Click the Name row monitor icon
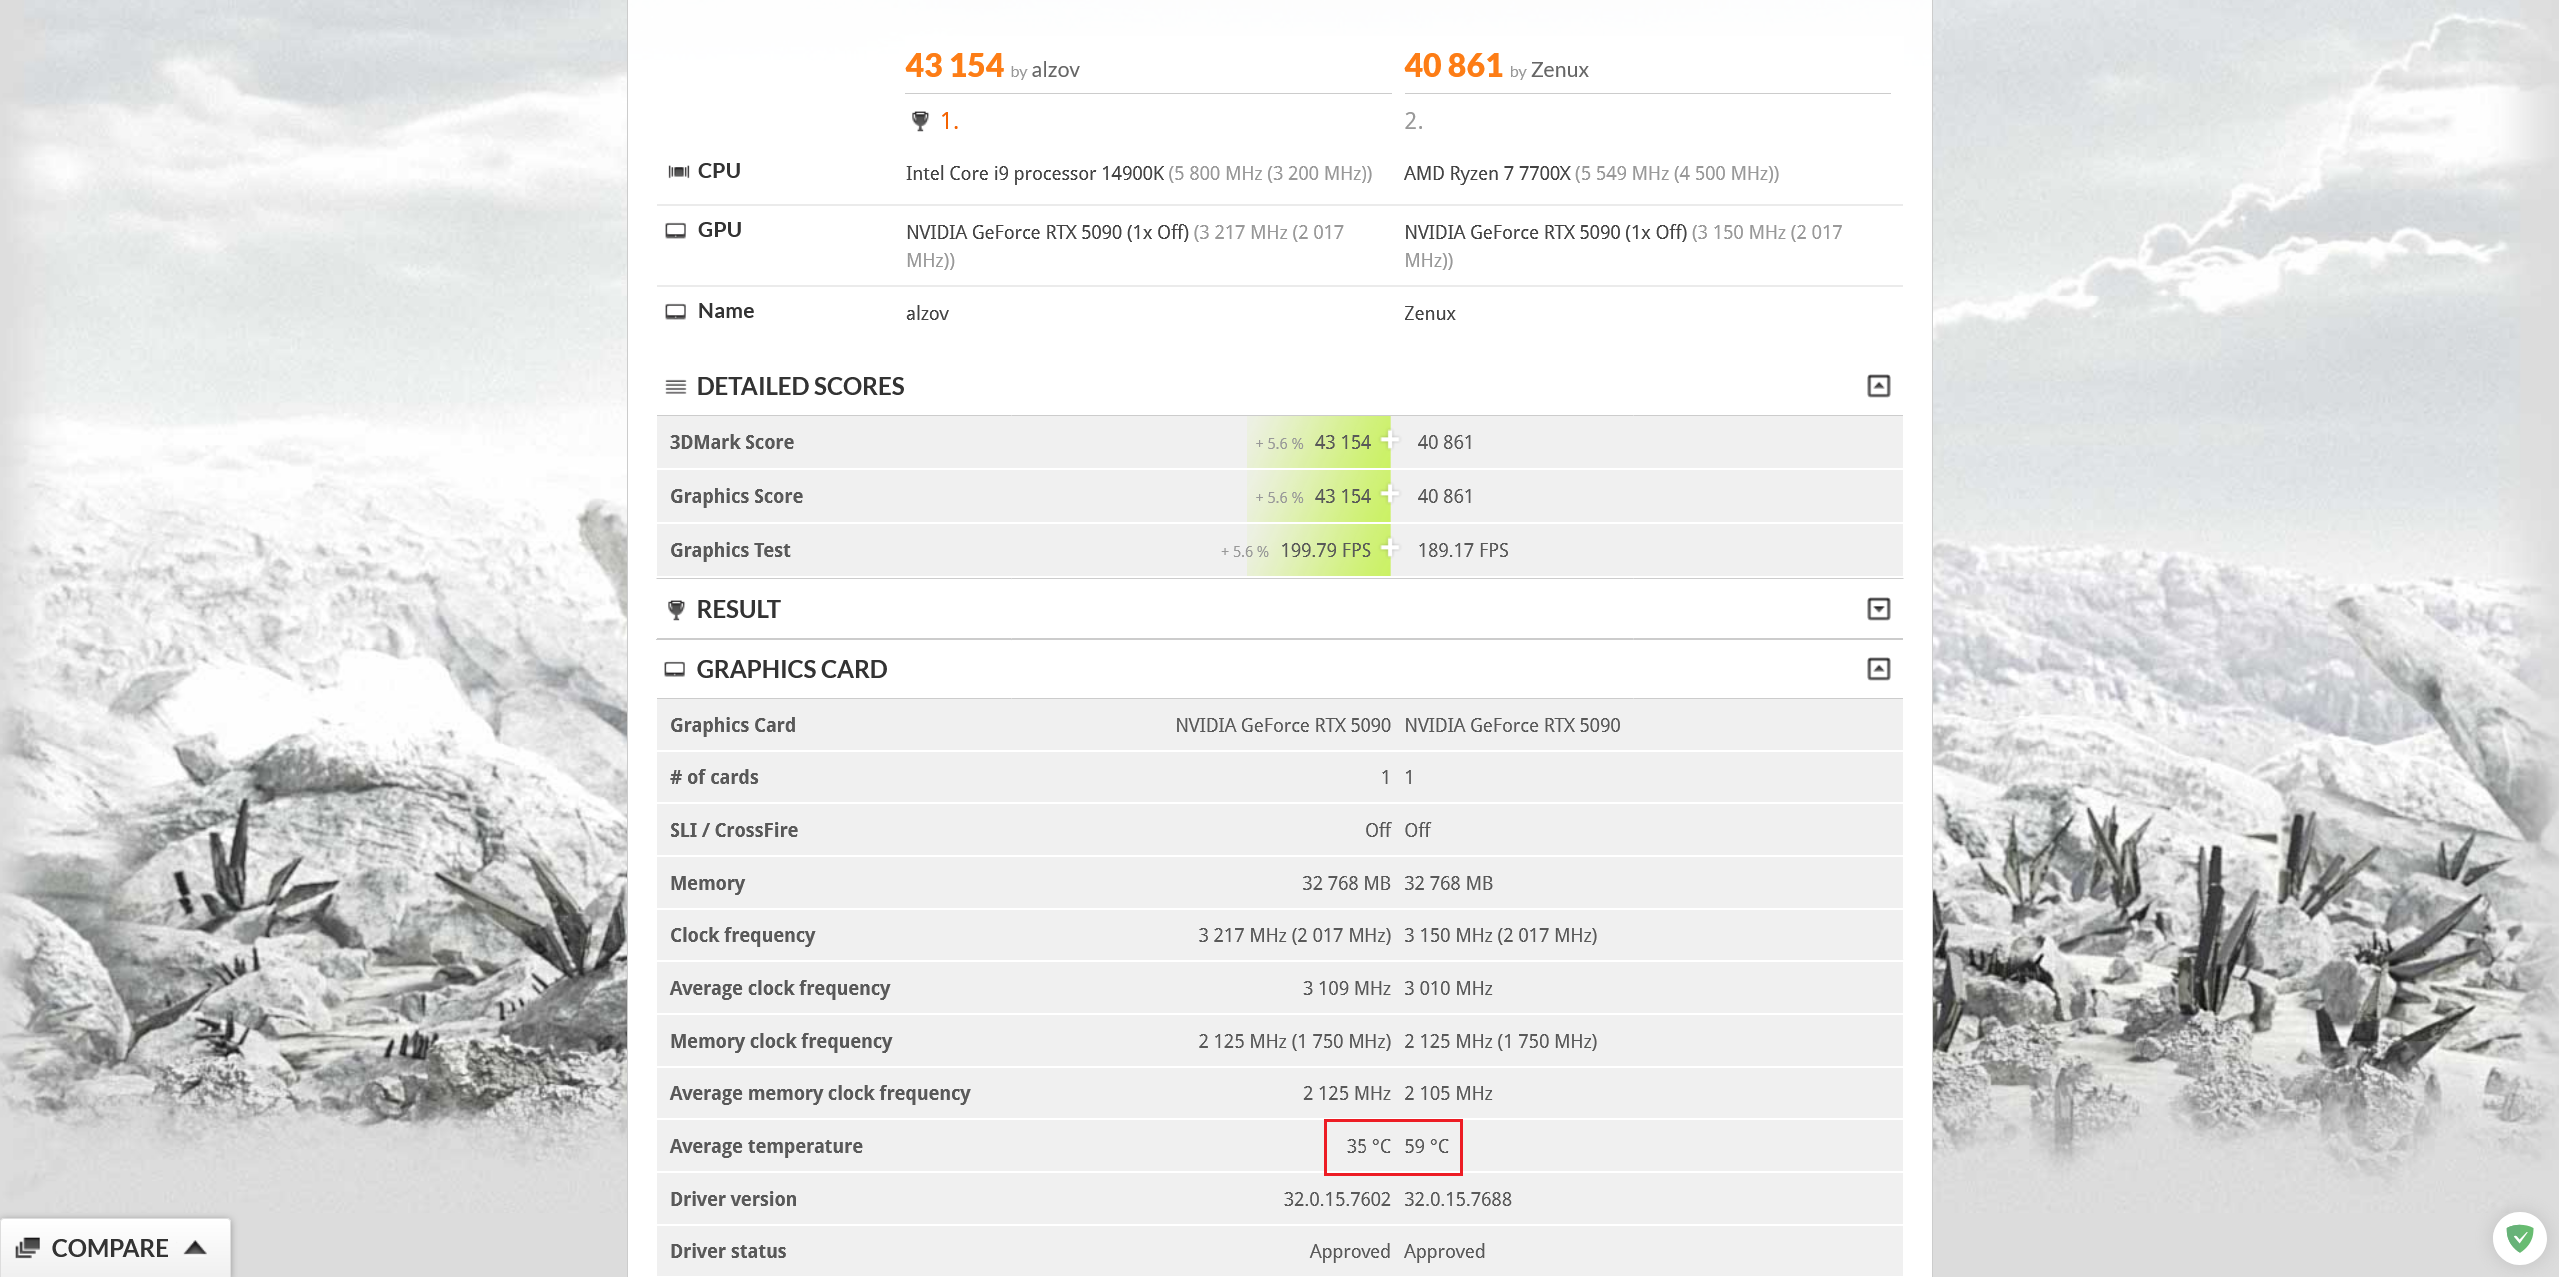This screenshot has width=2560, height=1277. (676, 311)
